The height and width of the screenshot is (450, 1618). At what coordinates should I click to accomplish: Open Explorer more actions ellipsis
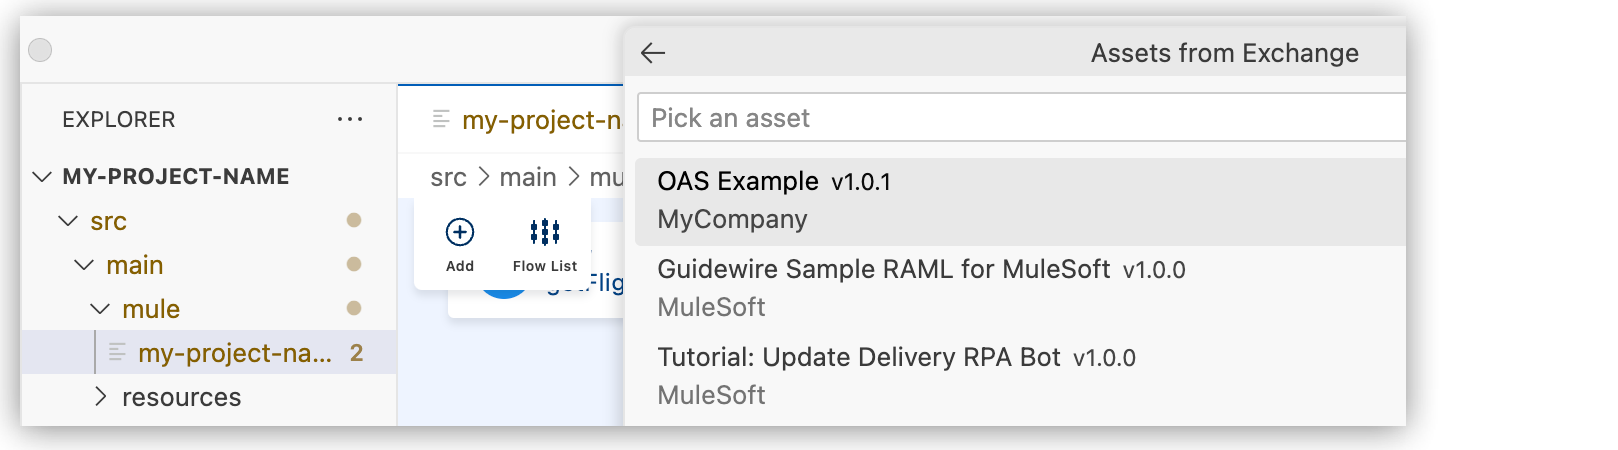[350, 120]
